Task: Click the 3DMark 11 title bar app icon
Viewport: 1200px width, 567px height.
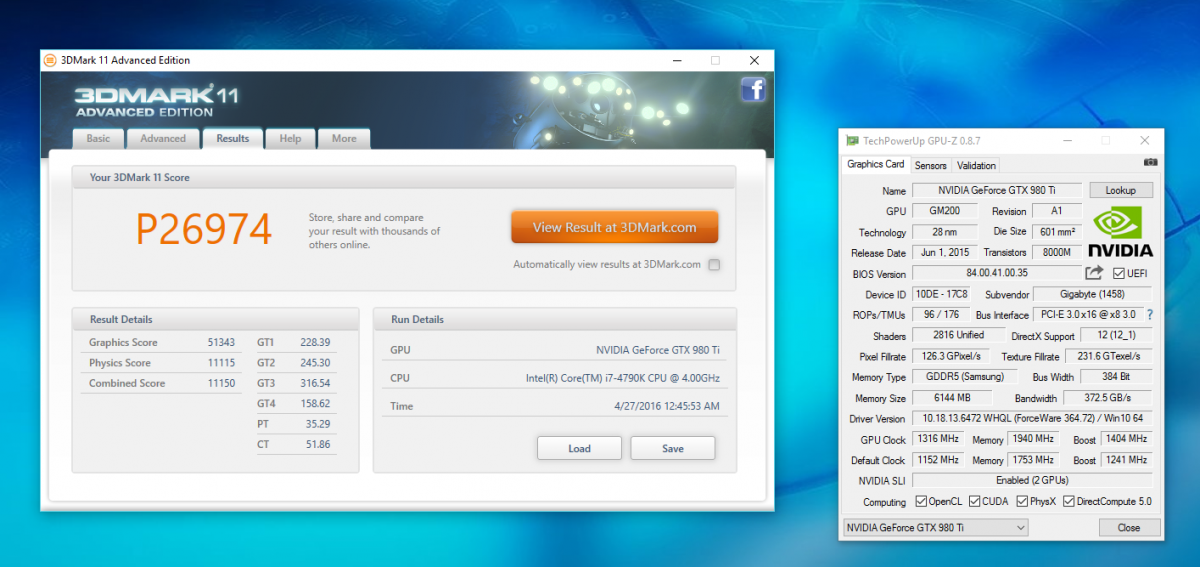Action: [50, 60]
